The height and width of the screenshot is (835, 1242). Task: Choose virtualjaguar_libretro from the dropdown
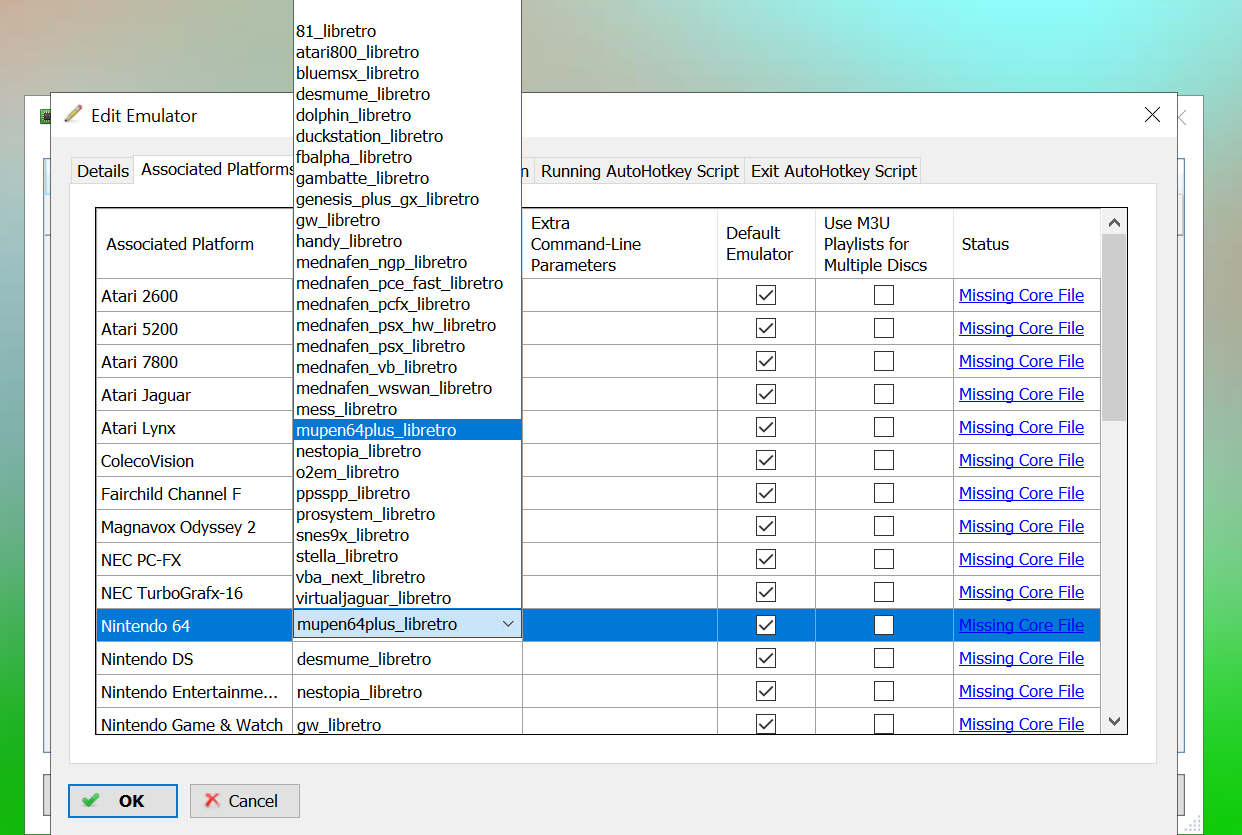[x=407, y=598]
